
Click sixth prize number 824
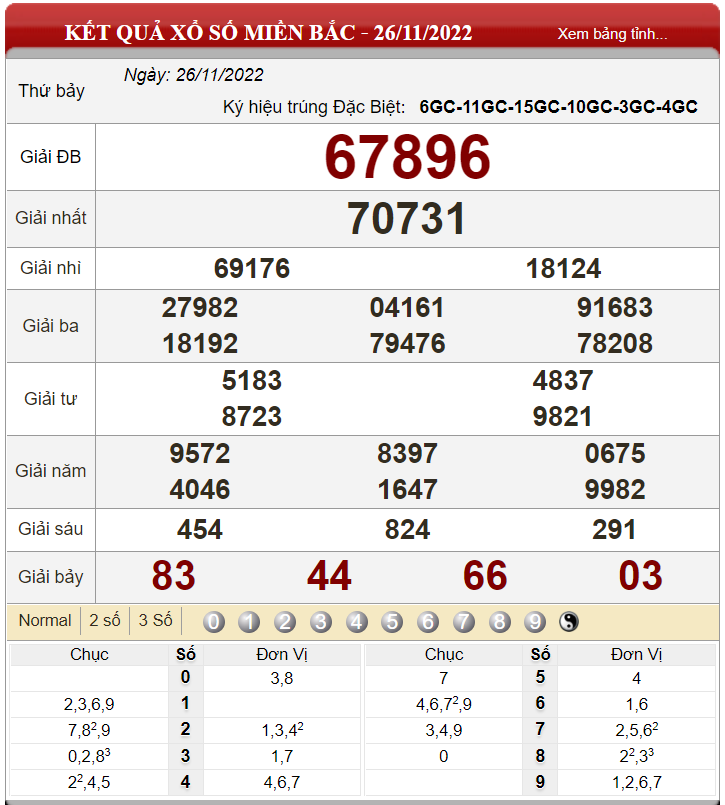pos(407,529)
